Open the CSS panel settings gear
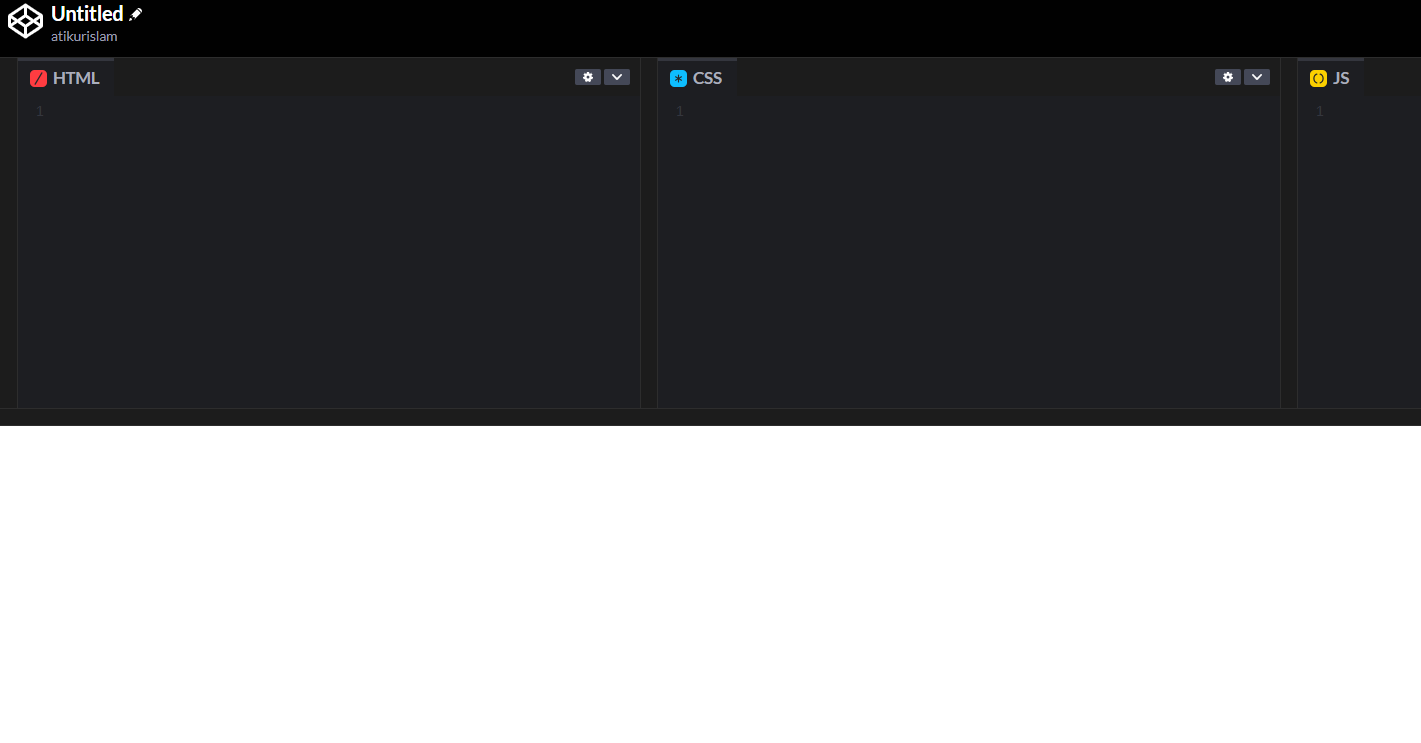1421x743 pixels. (x=1227, y=76)
